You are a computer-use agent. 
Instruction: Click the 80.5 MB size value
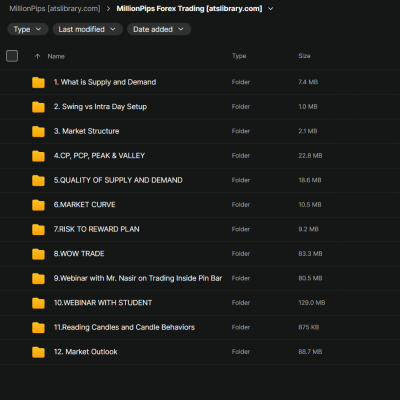point(310,278)
